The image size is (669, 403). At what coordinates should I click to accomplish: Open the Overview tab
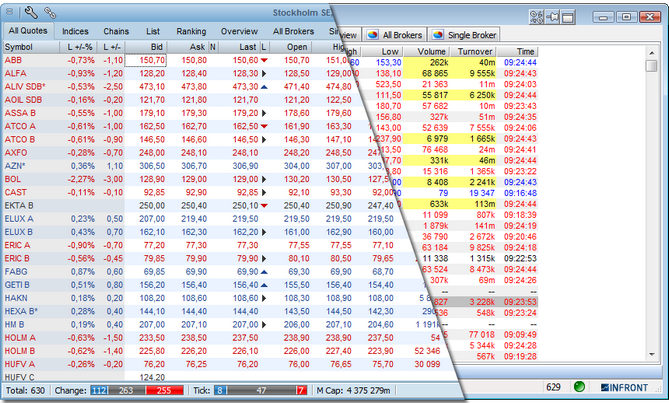click(239, 31)
